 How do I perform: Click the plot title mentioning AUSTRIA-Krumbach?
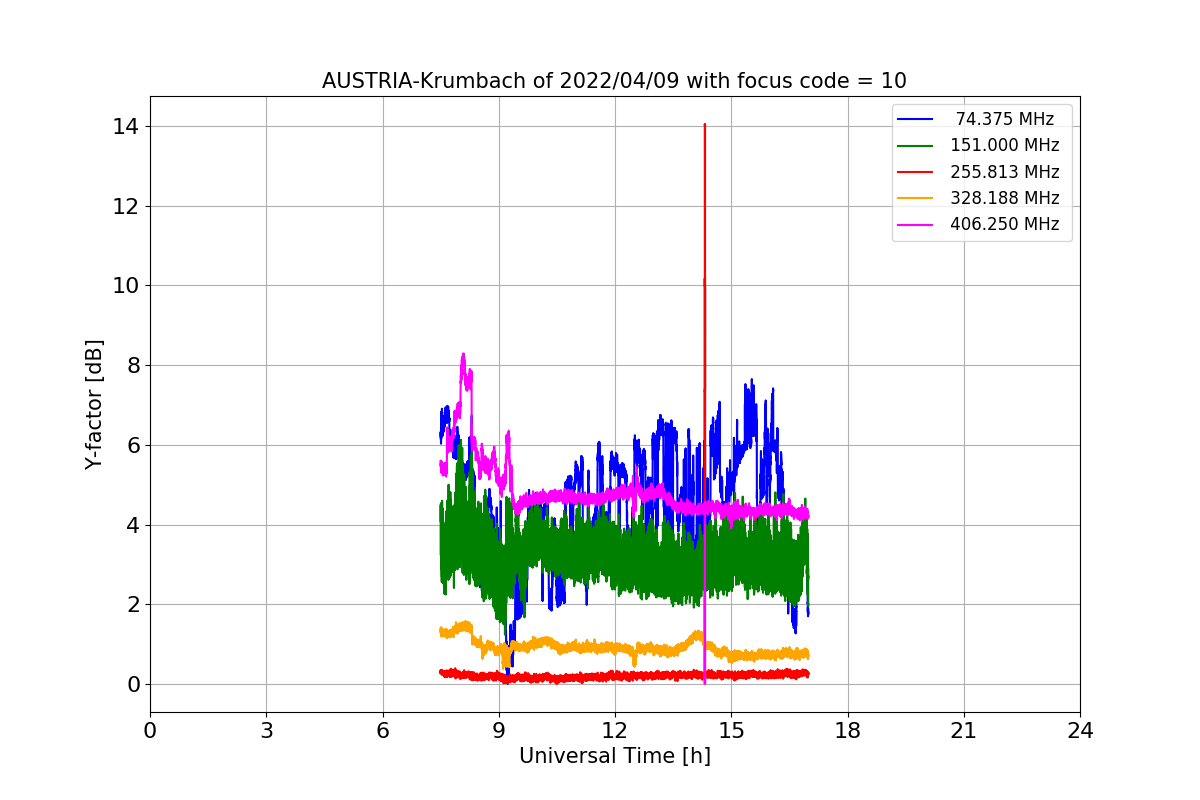click(x=614, y=81)
